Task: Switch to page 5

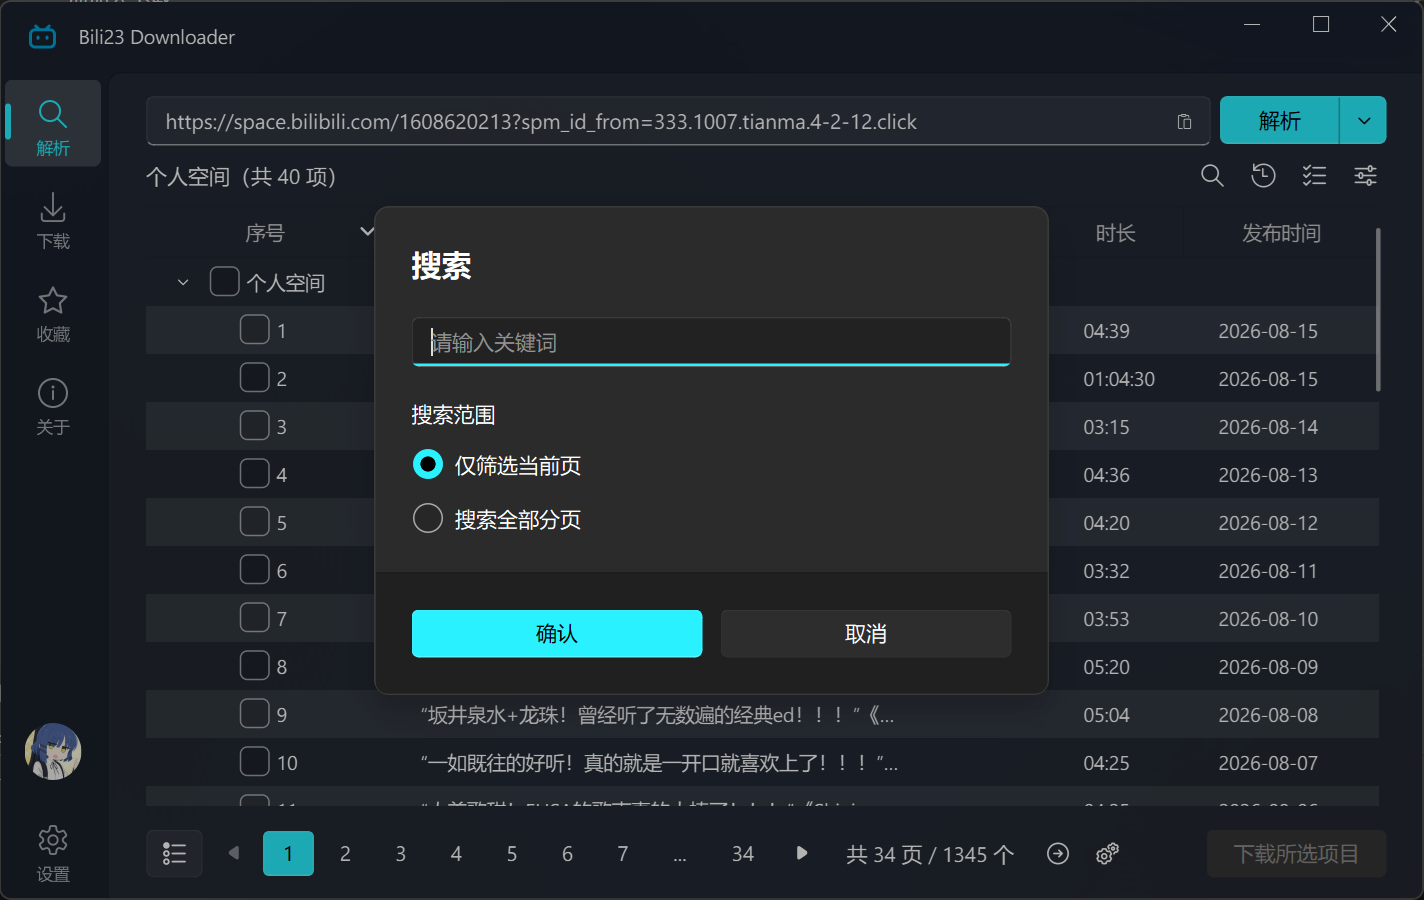Action: (x=512, y=854)
